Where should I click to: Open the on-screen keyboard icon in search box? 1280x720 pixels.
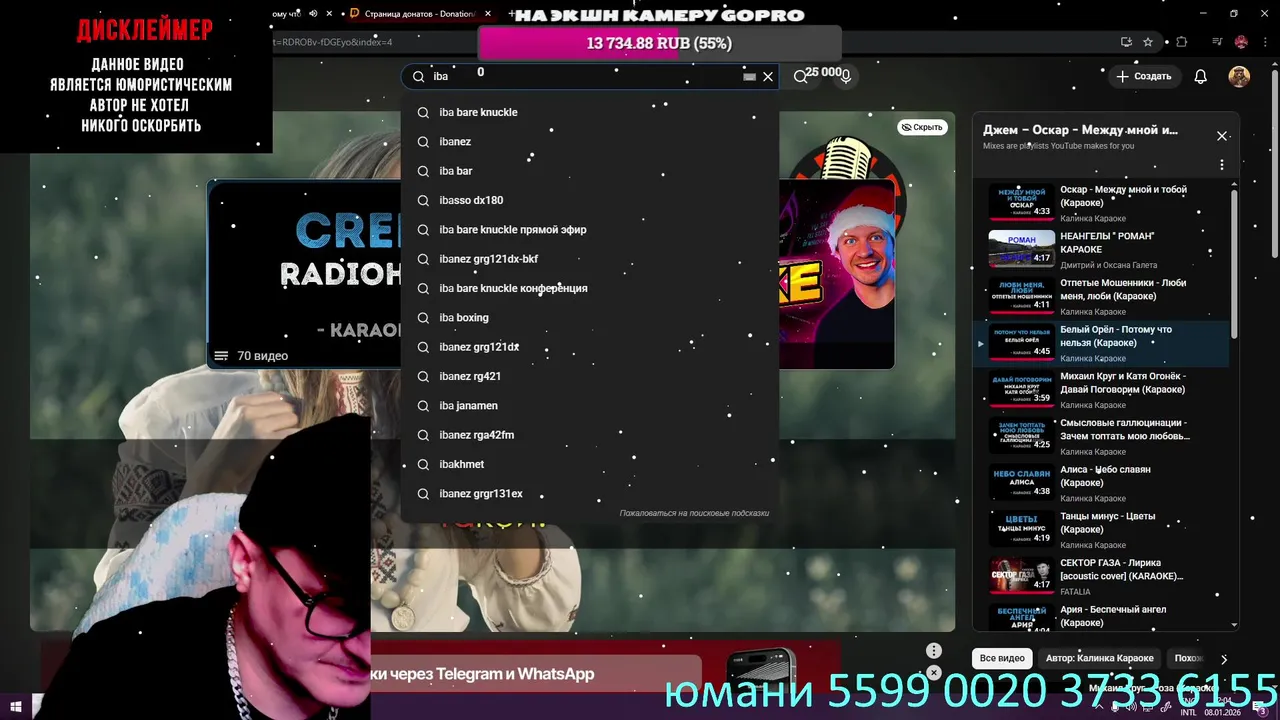[x=749, y=76]
